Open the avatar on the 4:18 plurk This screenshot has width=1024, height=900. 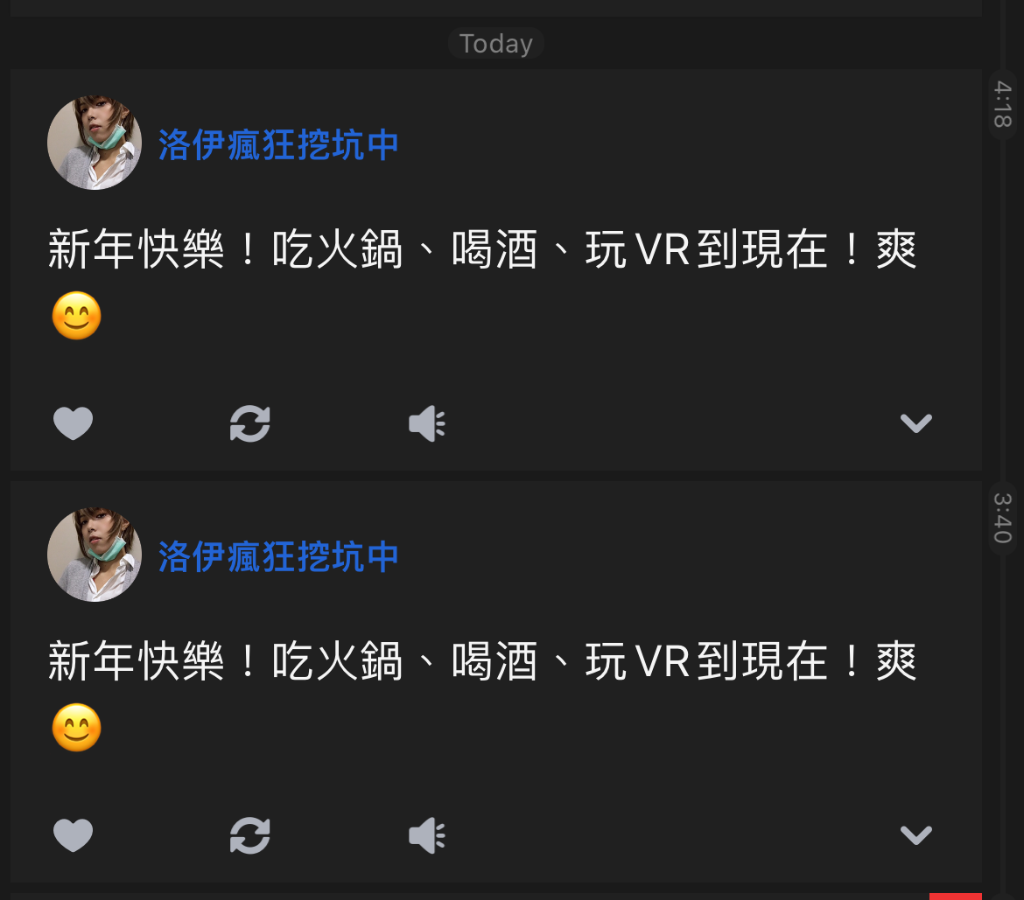(x=95, y=142)
